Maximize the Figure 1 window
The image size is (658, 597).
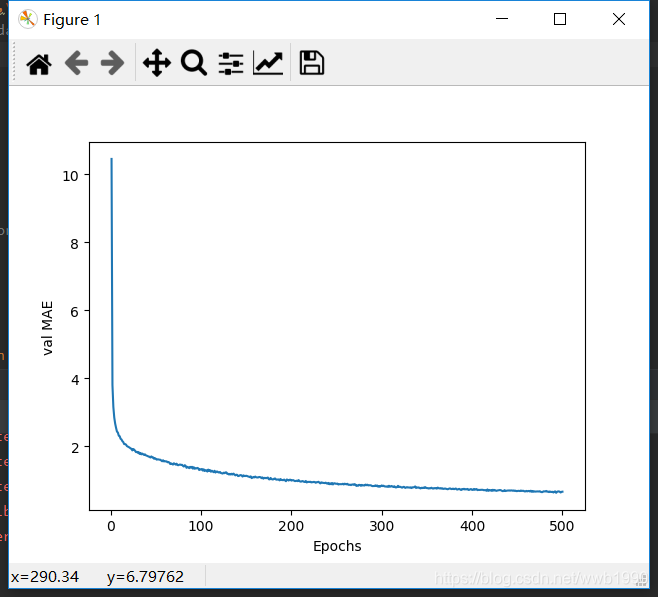coord(560,19)
